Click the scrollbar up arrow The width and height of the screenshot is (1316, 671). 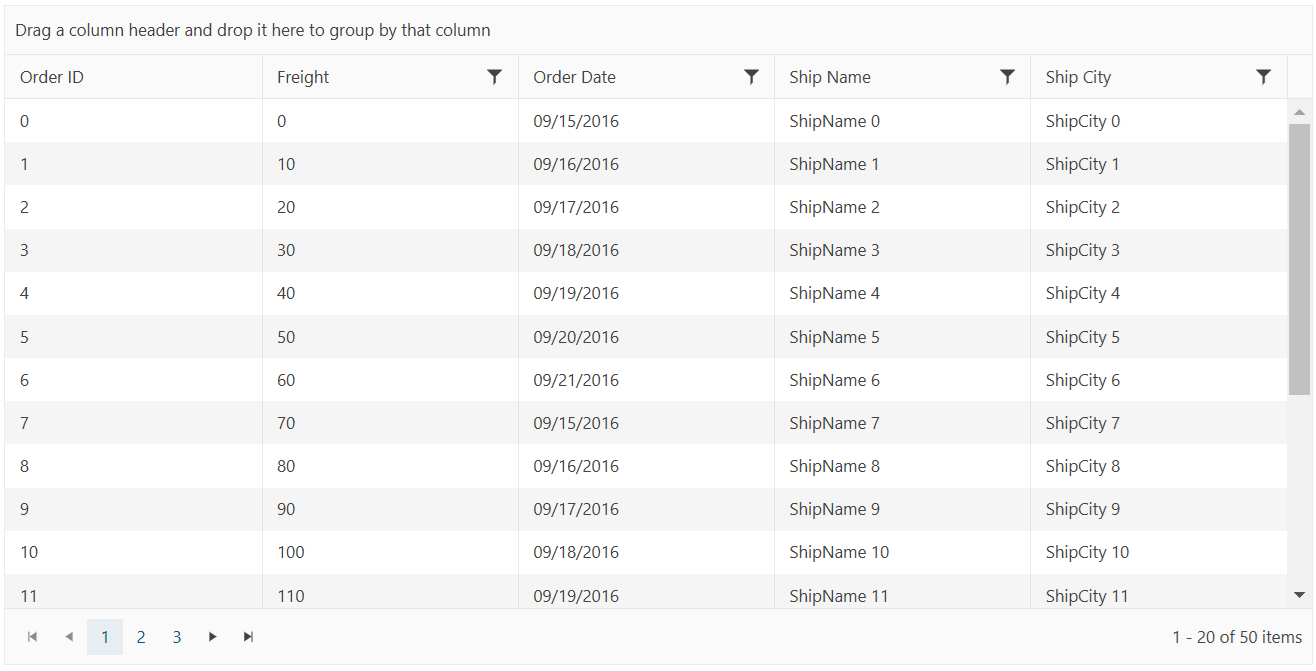[x=1299, y=112]
